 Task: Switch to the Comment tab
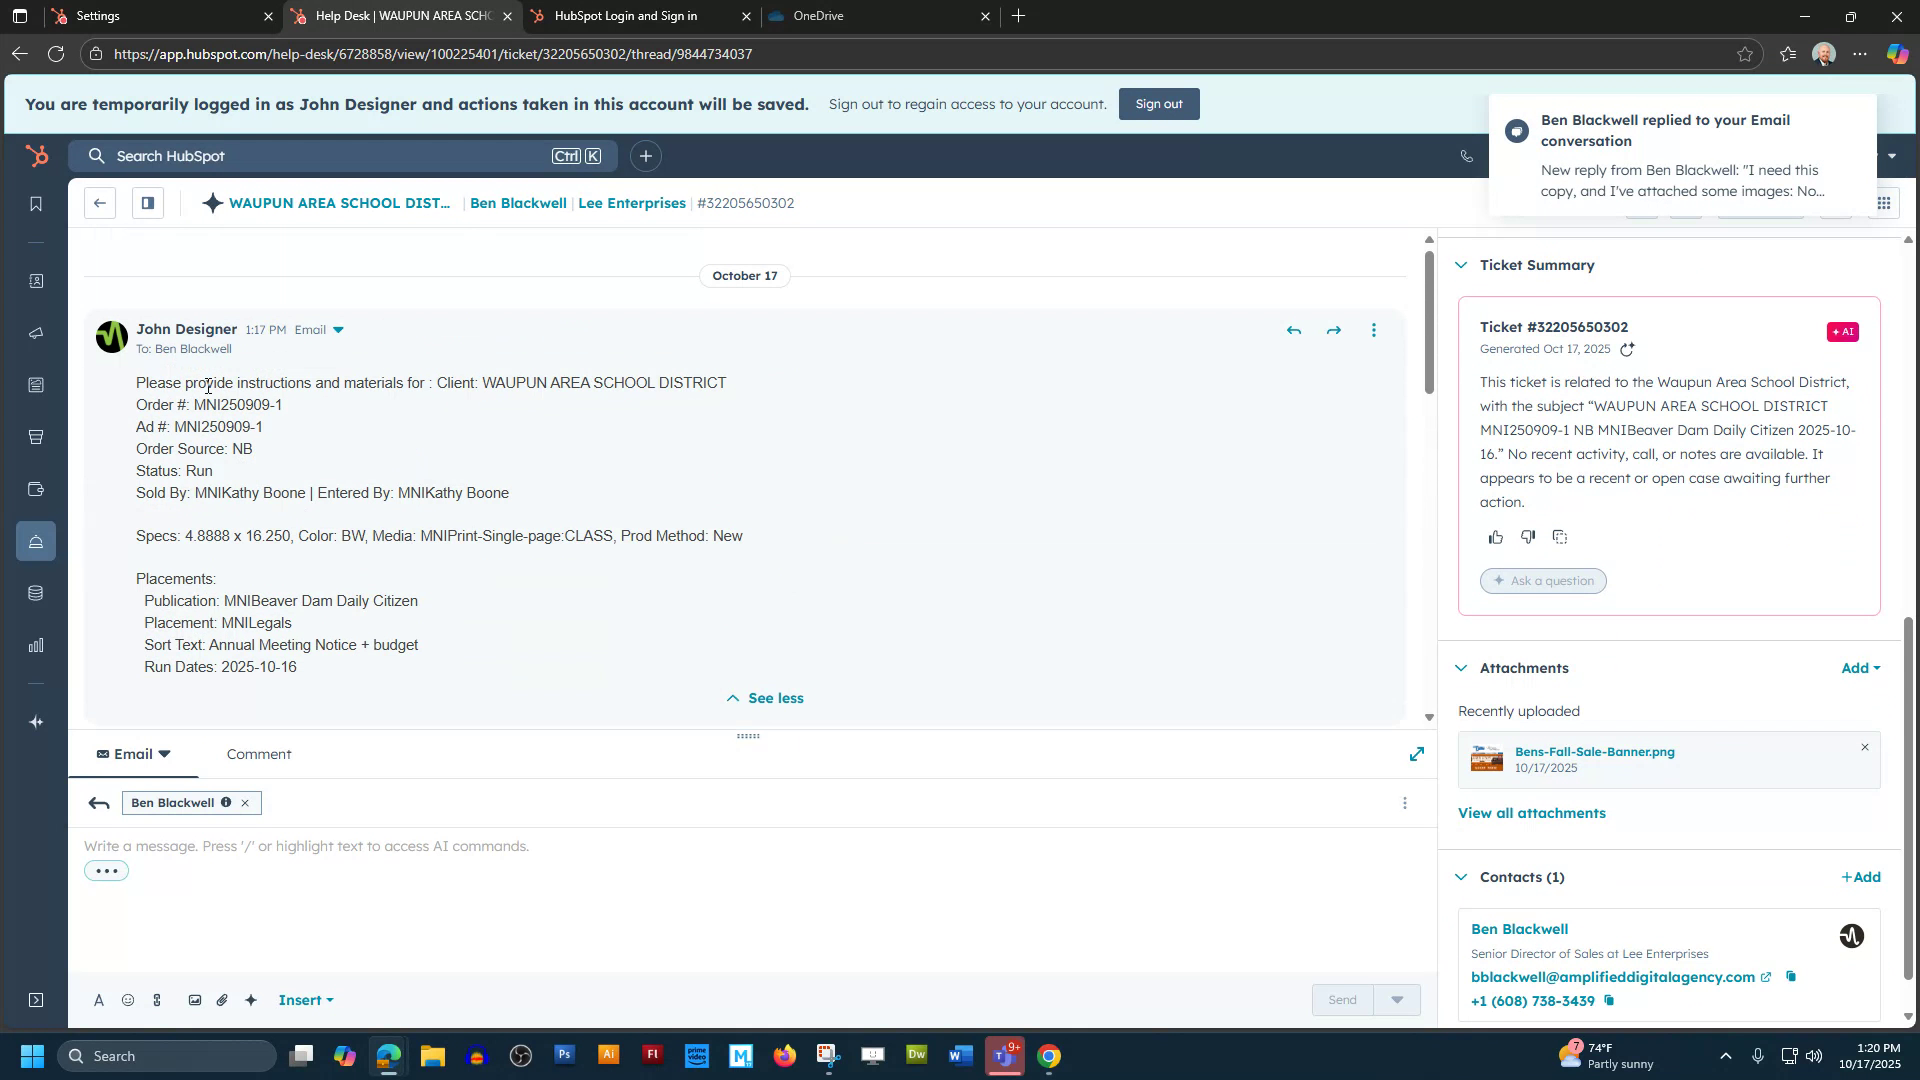258,754
